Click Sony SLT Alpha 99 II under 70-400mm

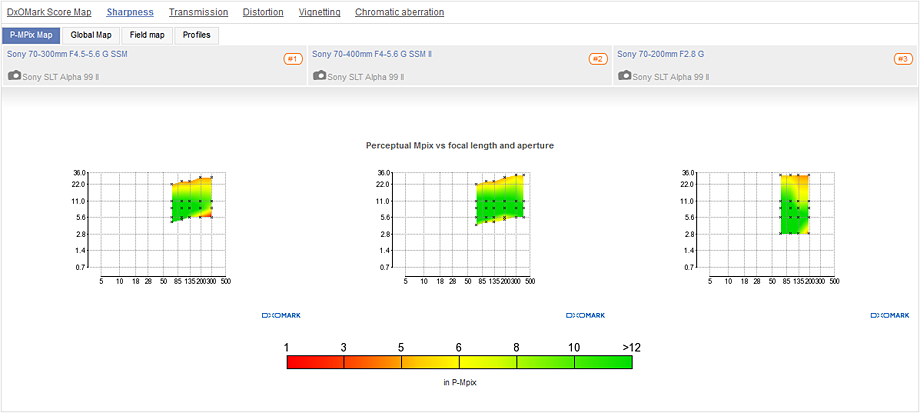tap(366, 77)
